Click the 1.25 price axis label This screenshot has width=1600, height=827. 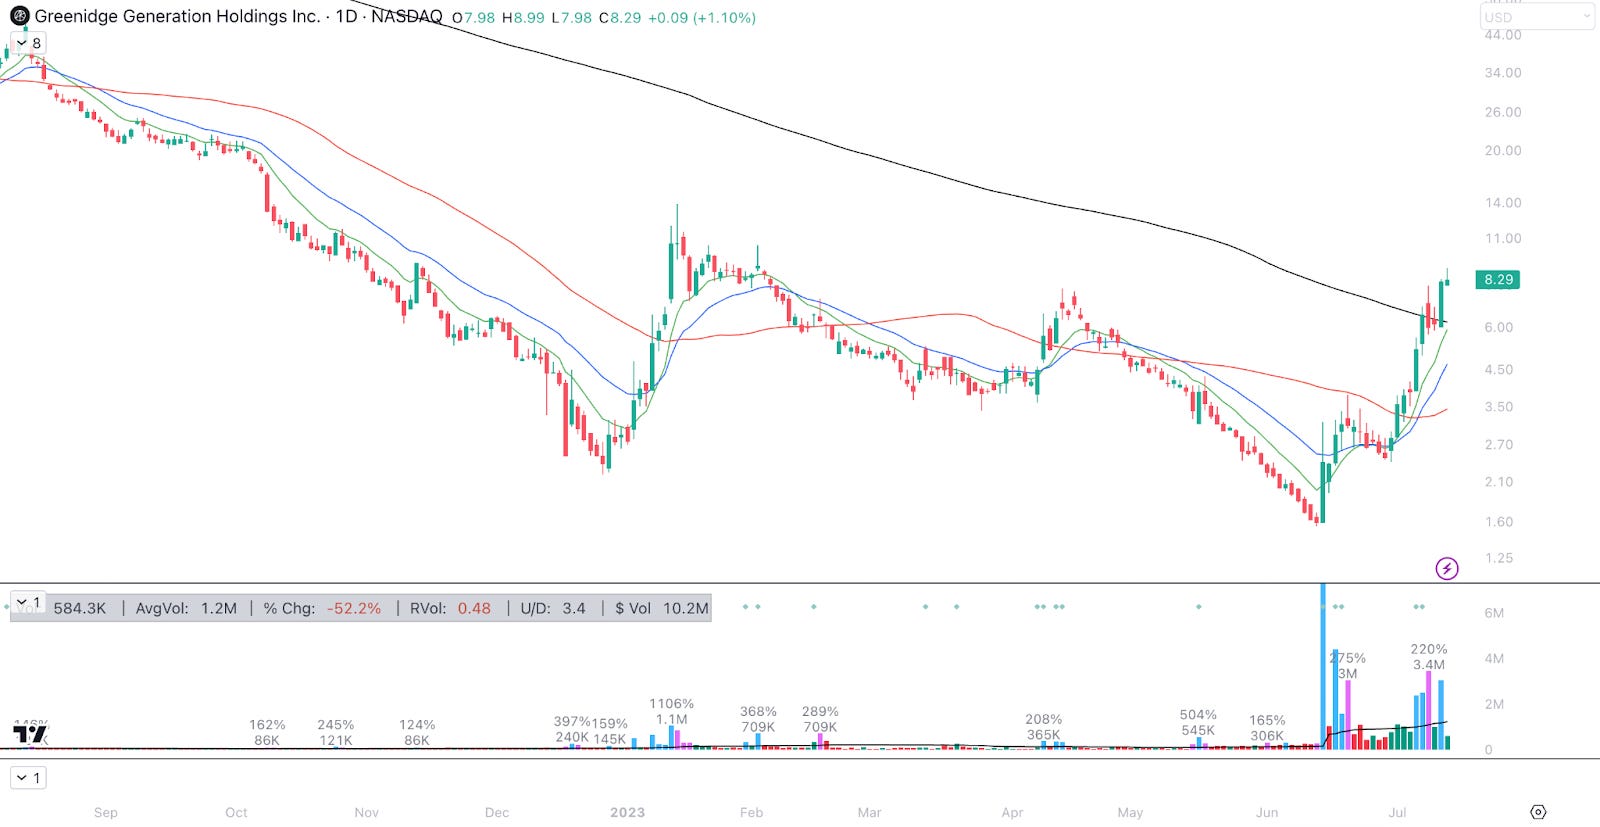tap(1499, 558)
